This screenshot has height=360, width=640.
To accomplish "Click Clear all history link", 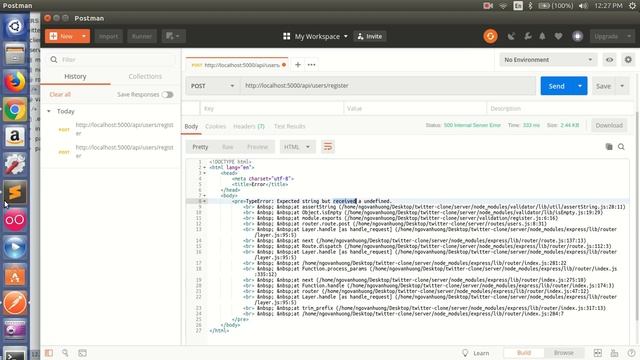I will coord(60,94).
